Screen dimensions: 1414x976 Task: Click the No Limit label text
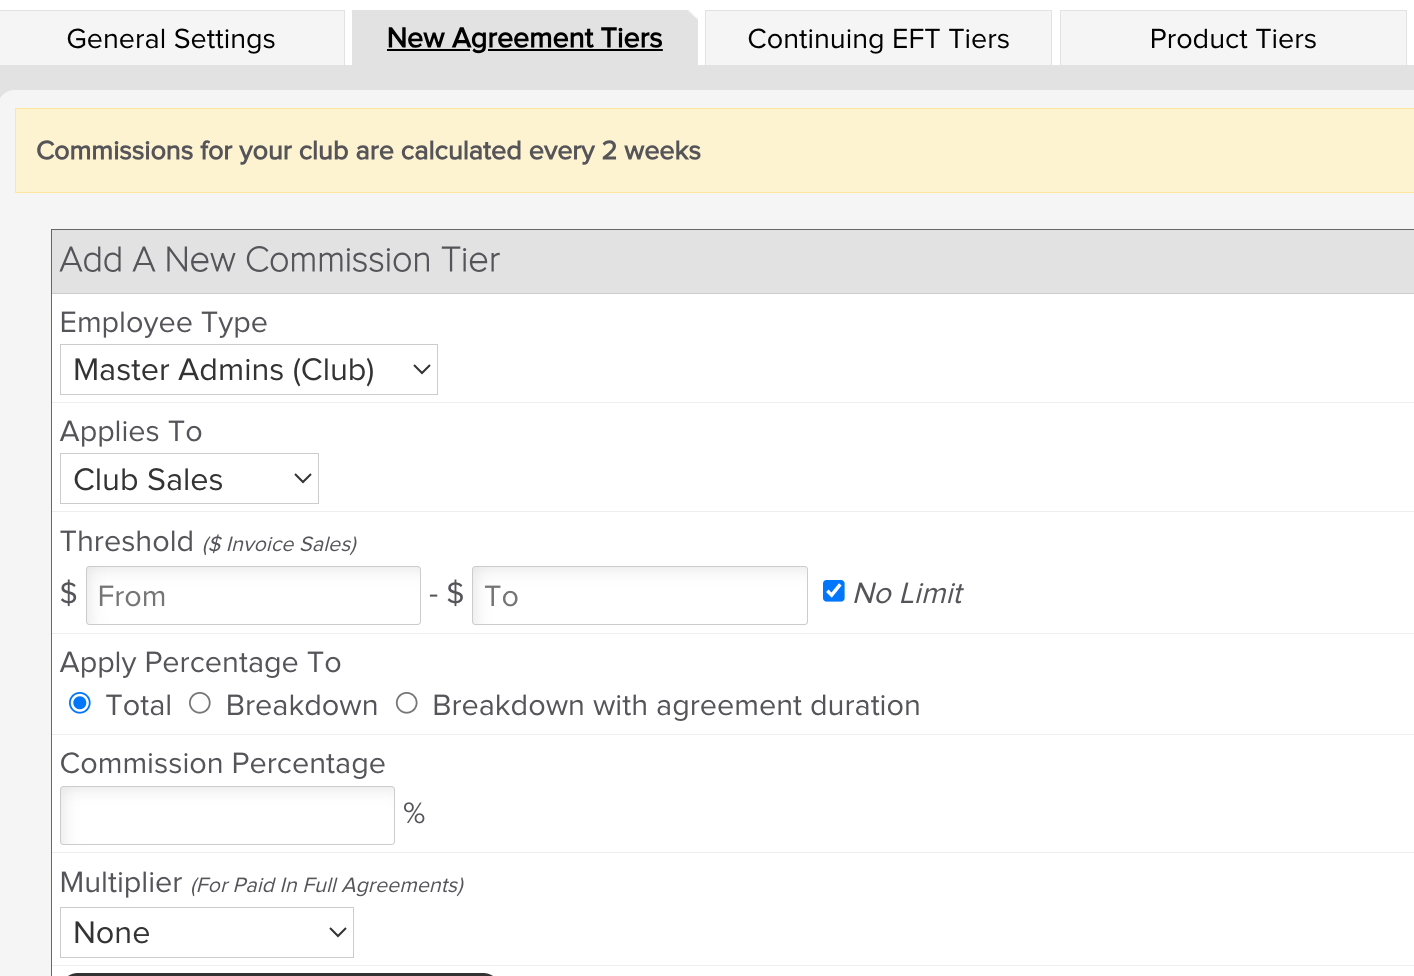pos(908,593)
